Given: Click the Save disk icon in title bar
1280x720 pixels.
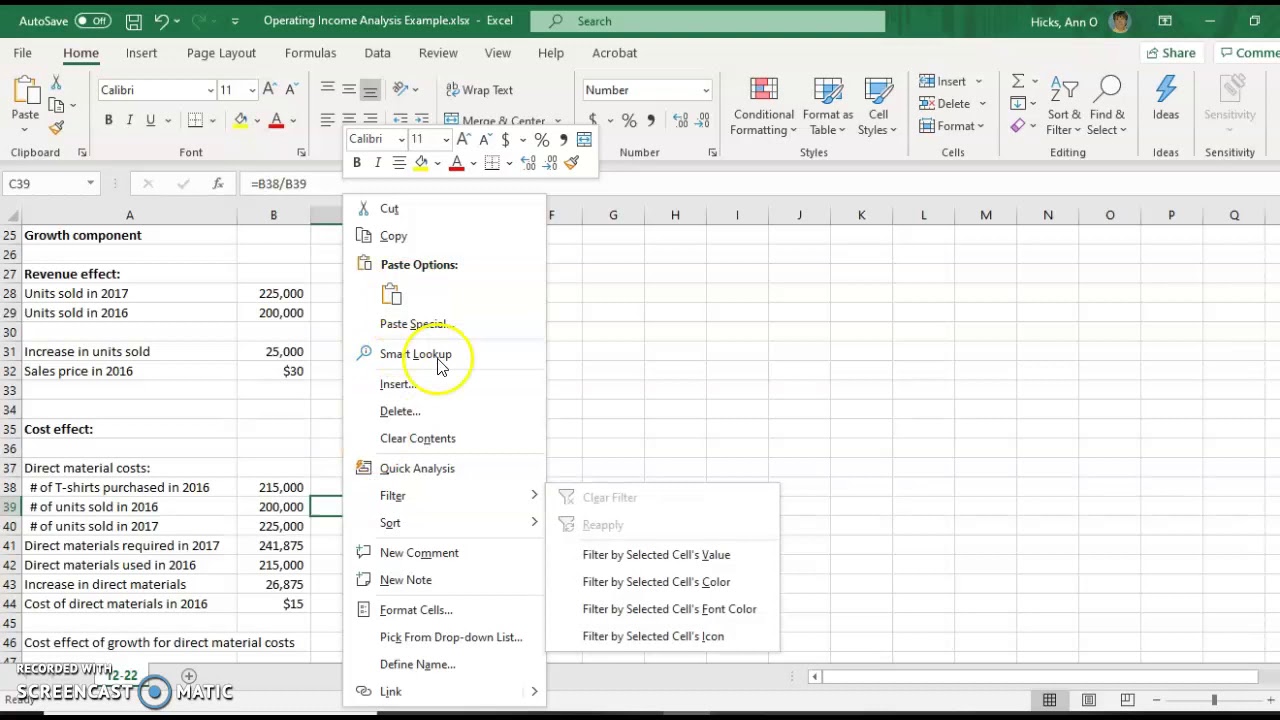Looking at the screenshot, I should [134, 21].
